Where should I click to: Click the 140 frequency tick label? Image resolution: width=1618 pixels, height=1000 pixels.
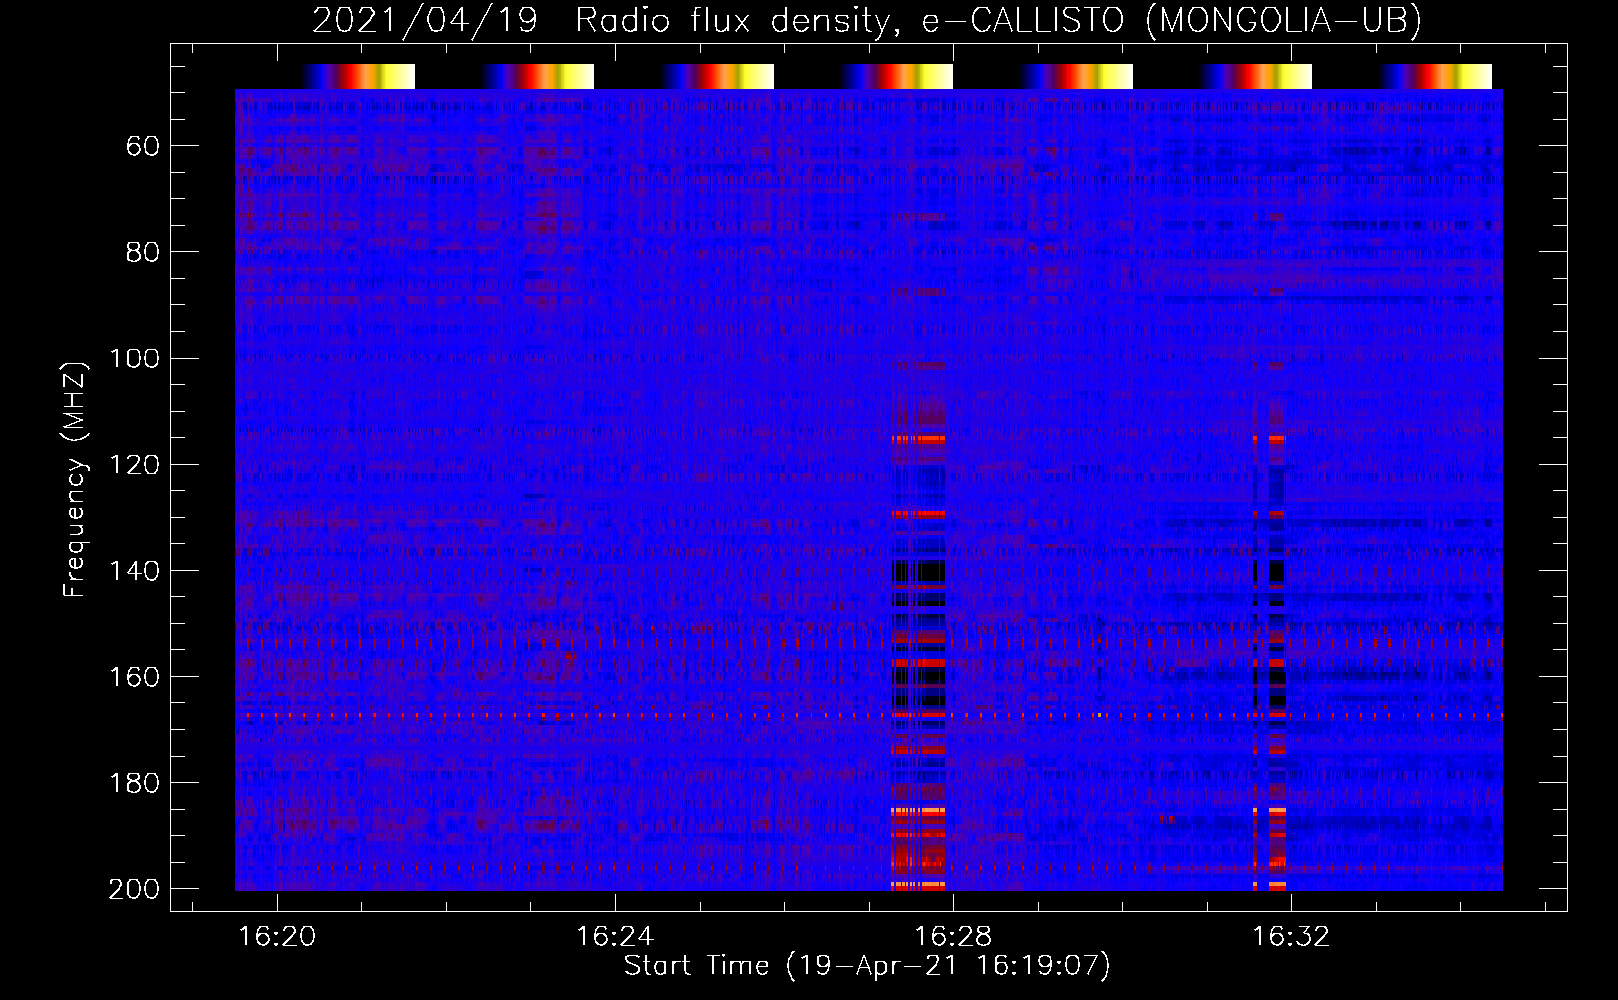[x=134, y=571]
